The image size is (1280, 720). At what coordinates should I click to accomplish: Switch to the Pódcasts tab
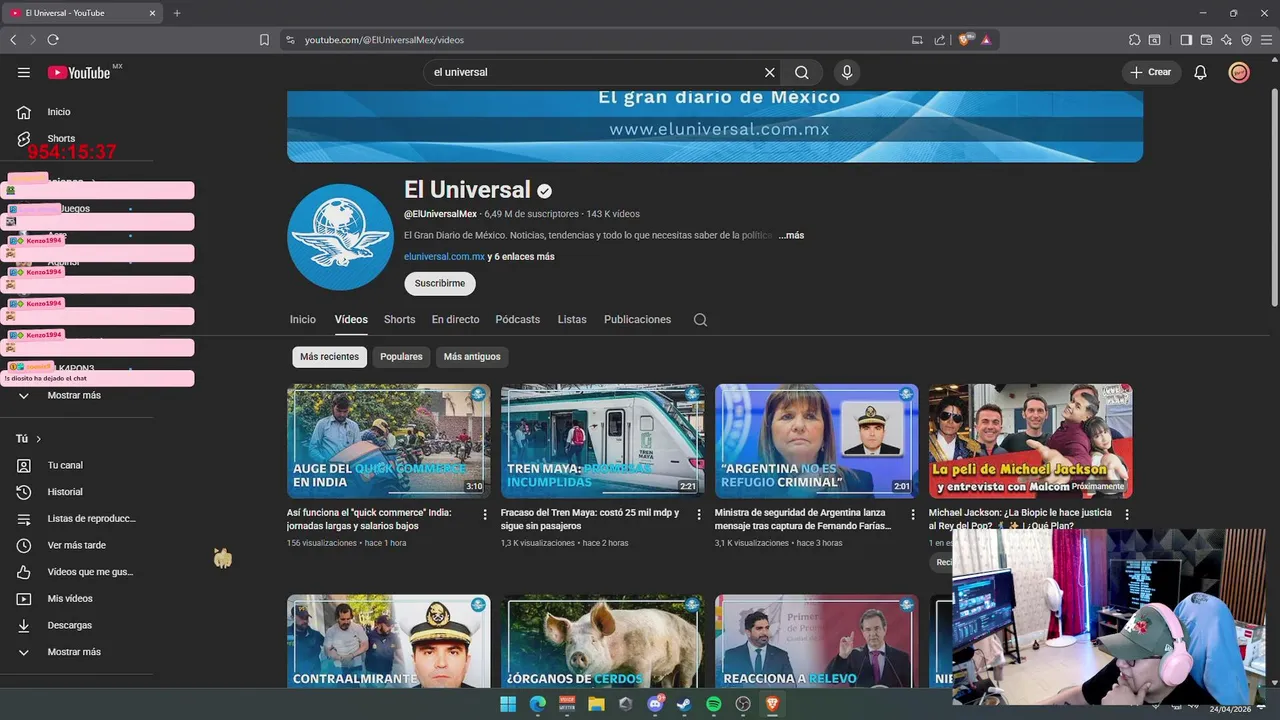tap(518, 320)
